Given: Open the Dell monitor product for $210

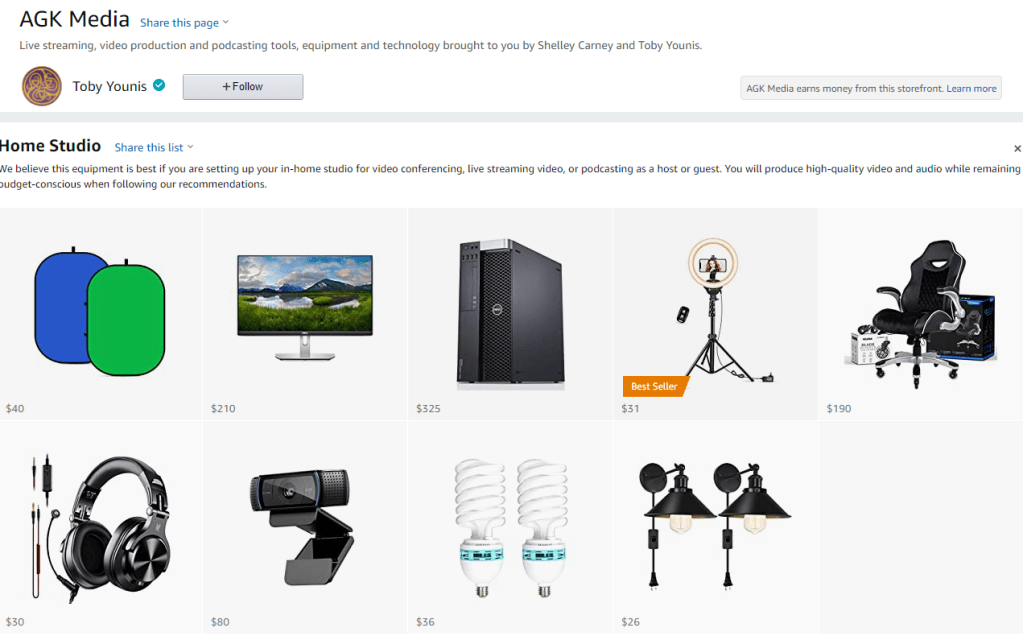Looking at the screenshot, I should click(x=305, y=307).
